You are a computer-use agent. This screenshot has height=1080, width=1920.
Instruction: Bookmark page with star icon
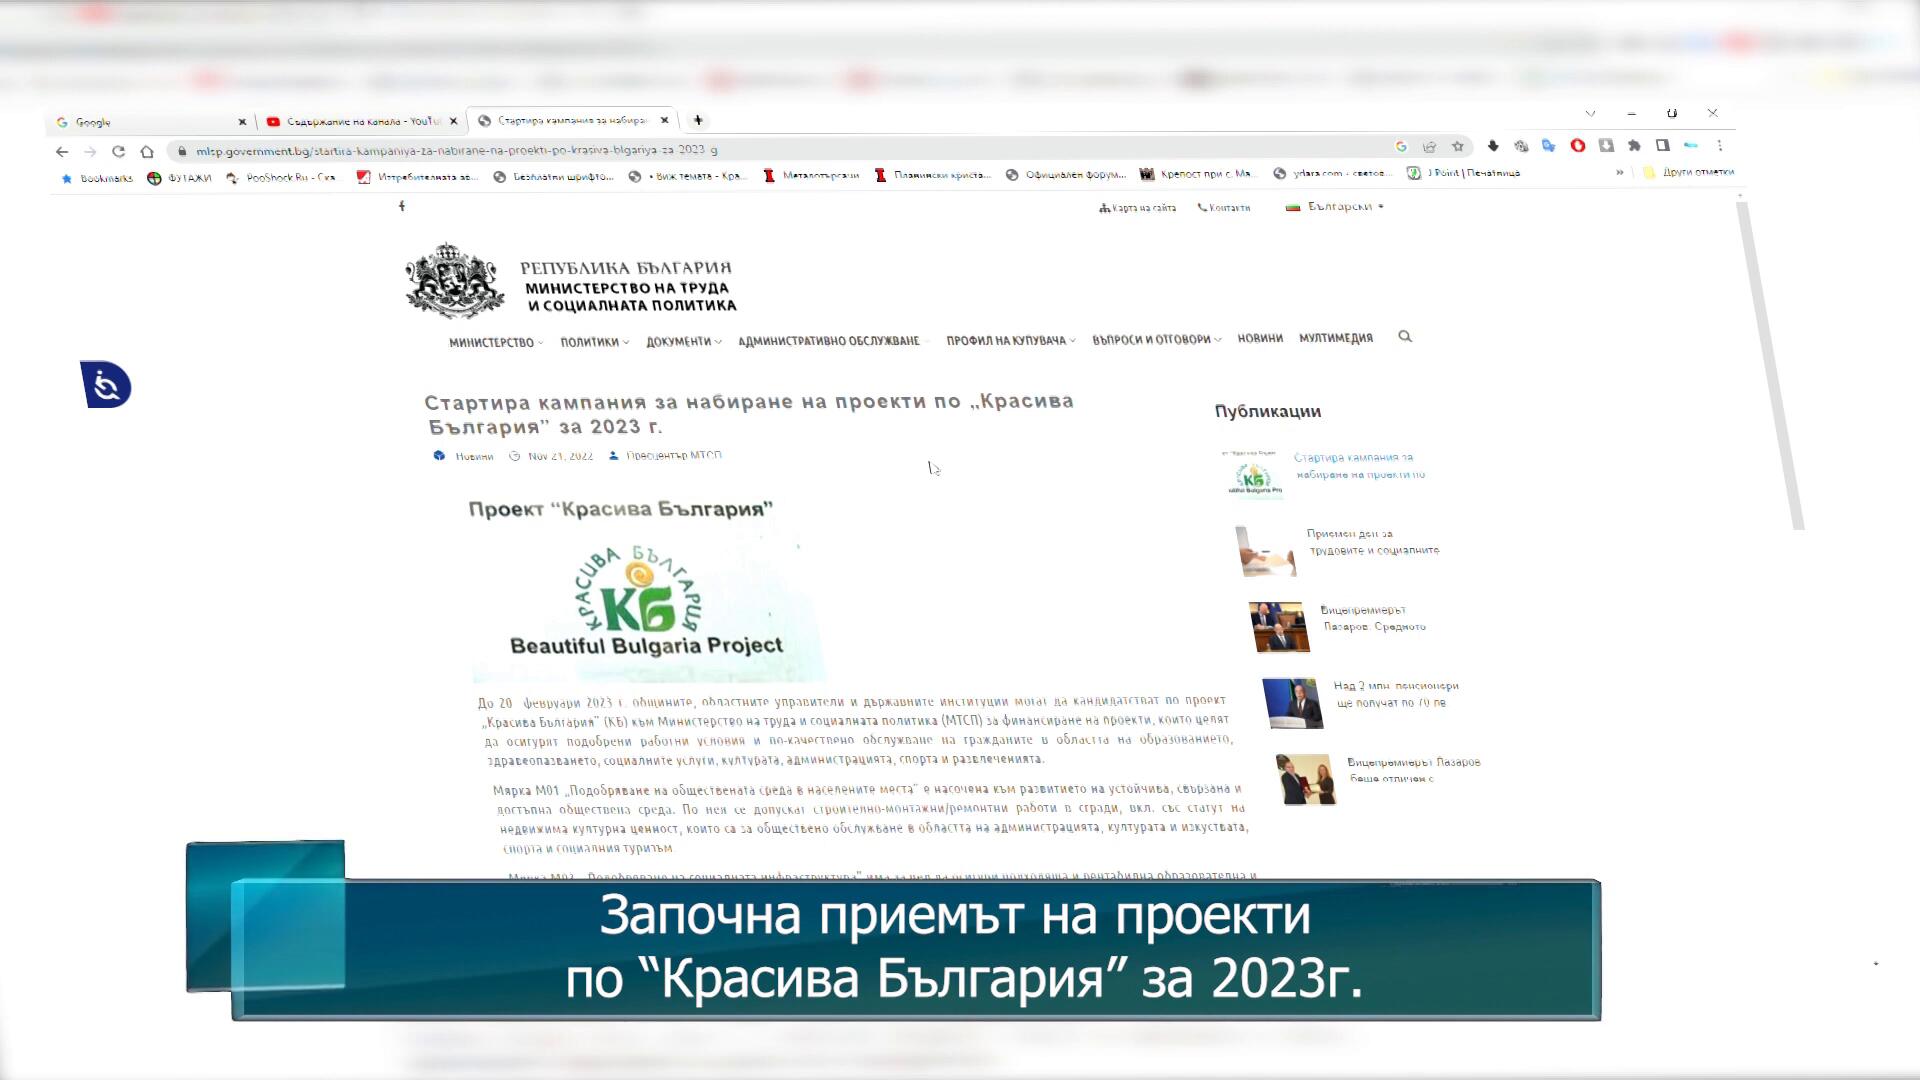pos(1458,146)
